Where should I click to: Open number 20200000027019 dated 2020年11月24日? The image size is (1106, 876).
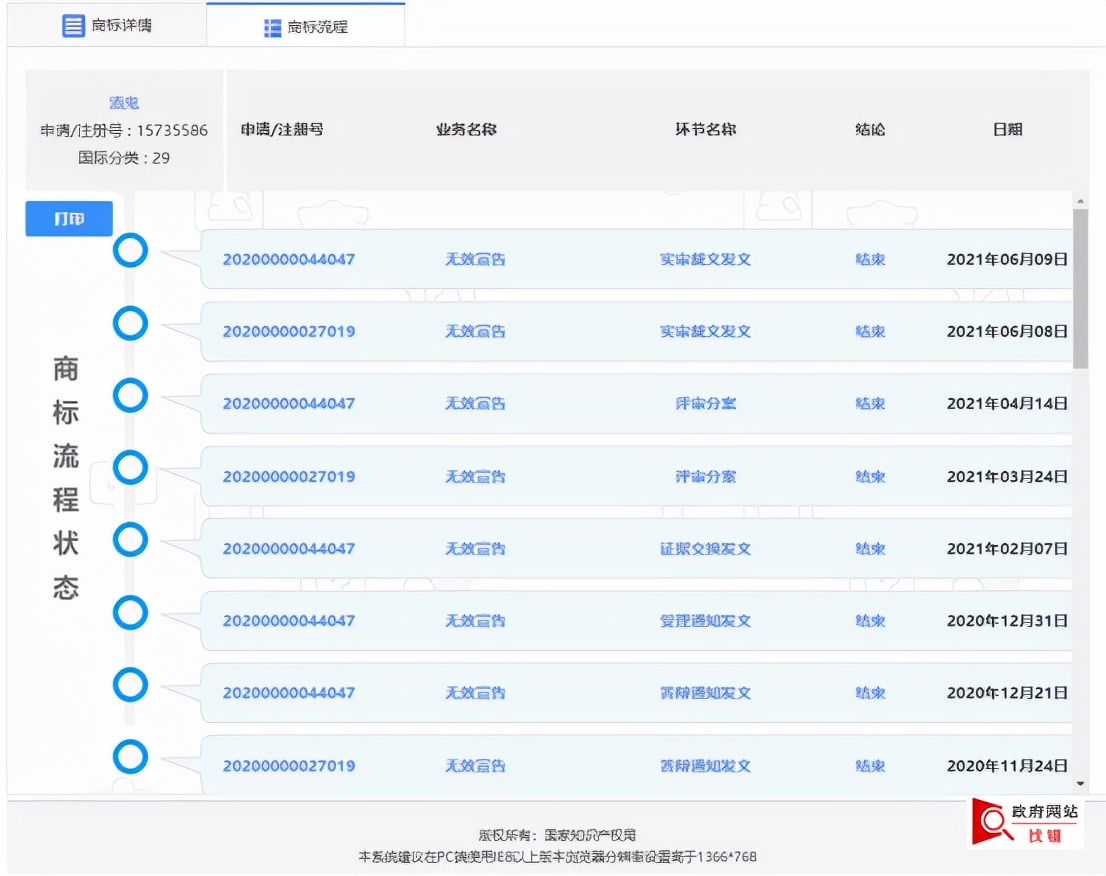tap(288, 766)
